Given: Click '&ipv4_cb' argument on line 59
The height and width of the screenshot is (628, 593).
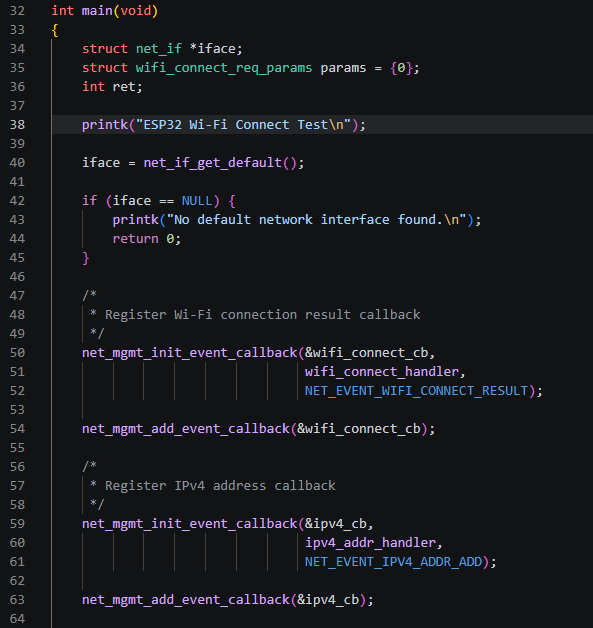Looking at the screenshot, I should point(336,524).
